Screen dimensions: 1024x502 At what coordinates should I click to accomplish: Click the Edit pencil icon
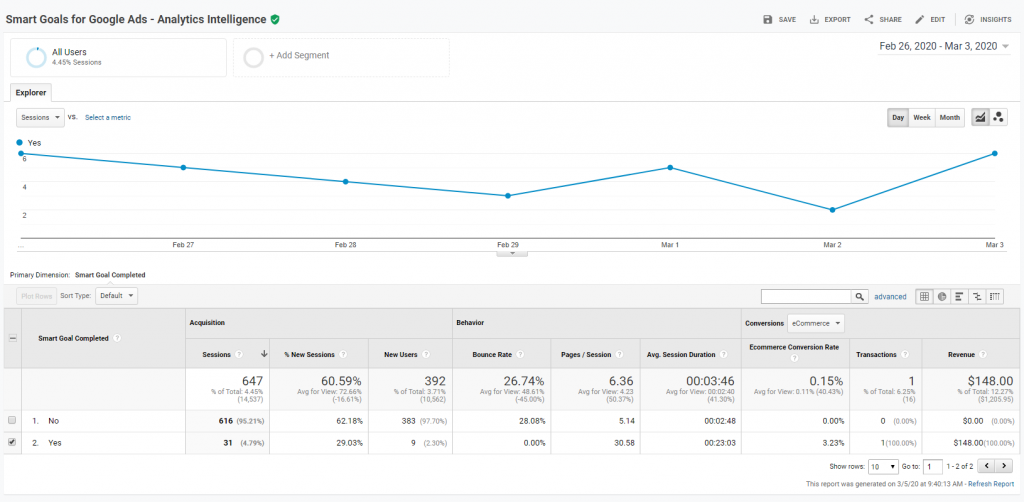[920, 20]
